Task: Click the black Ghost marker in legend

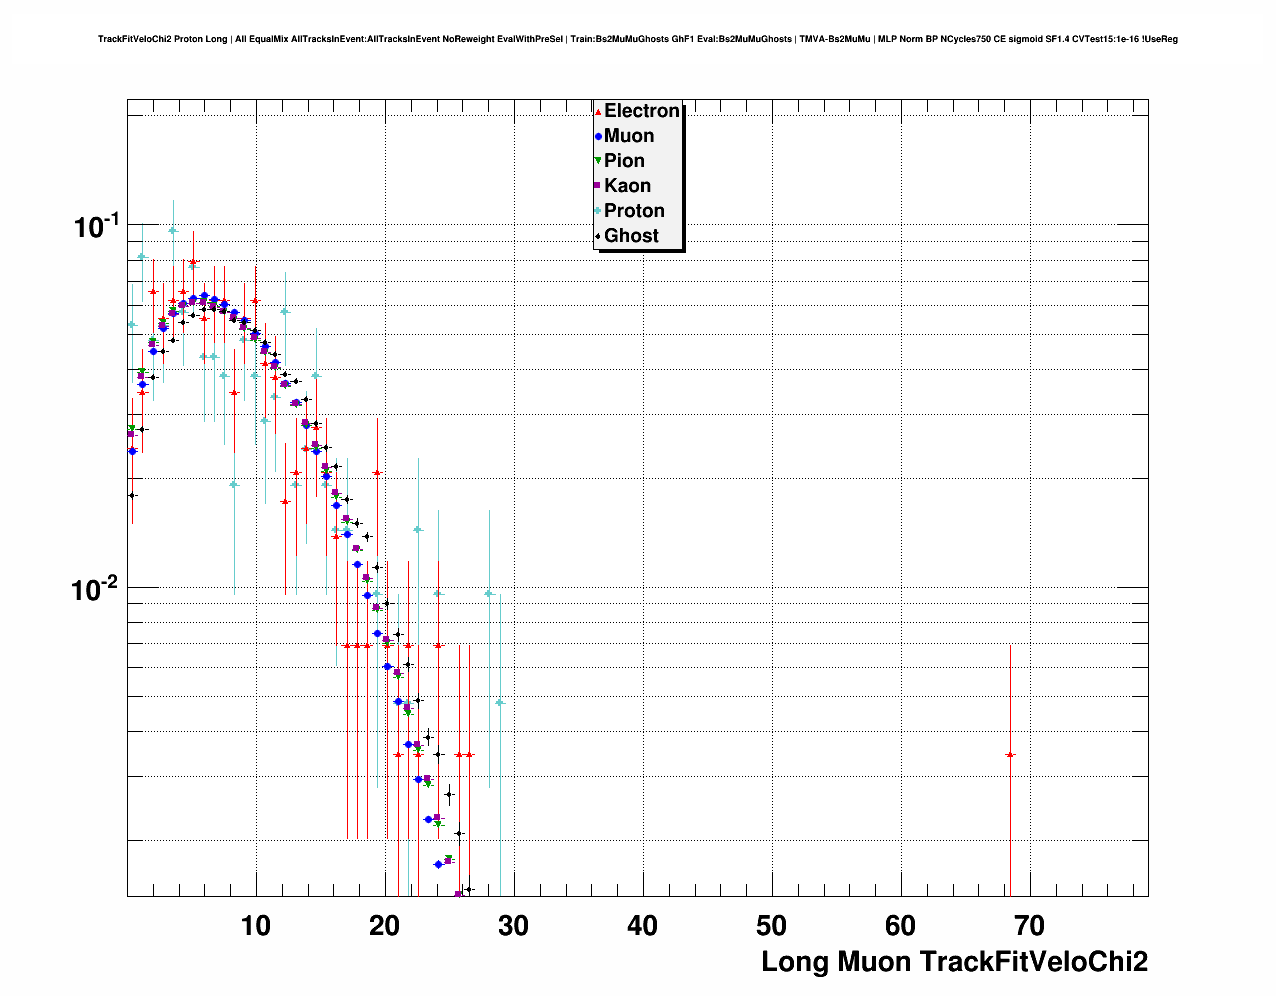Action: coord(598,236)
